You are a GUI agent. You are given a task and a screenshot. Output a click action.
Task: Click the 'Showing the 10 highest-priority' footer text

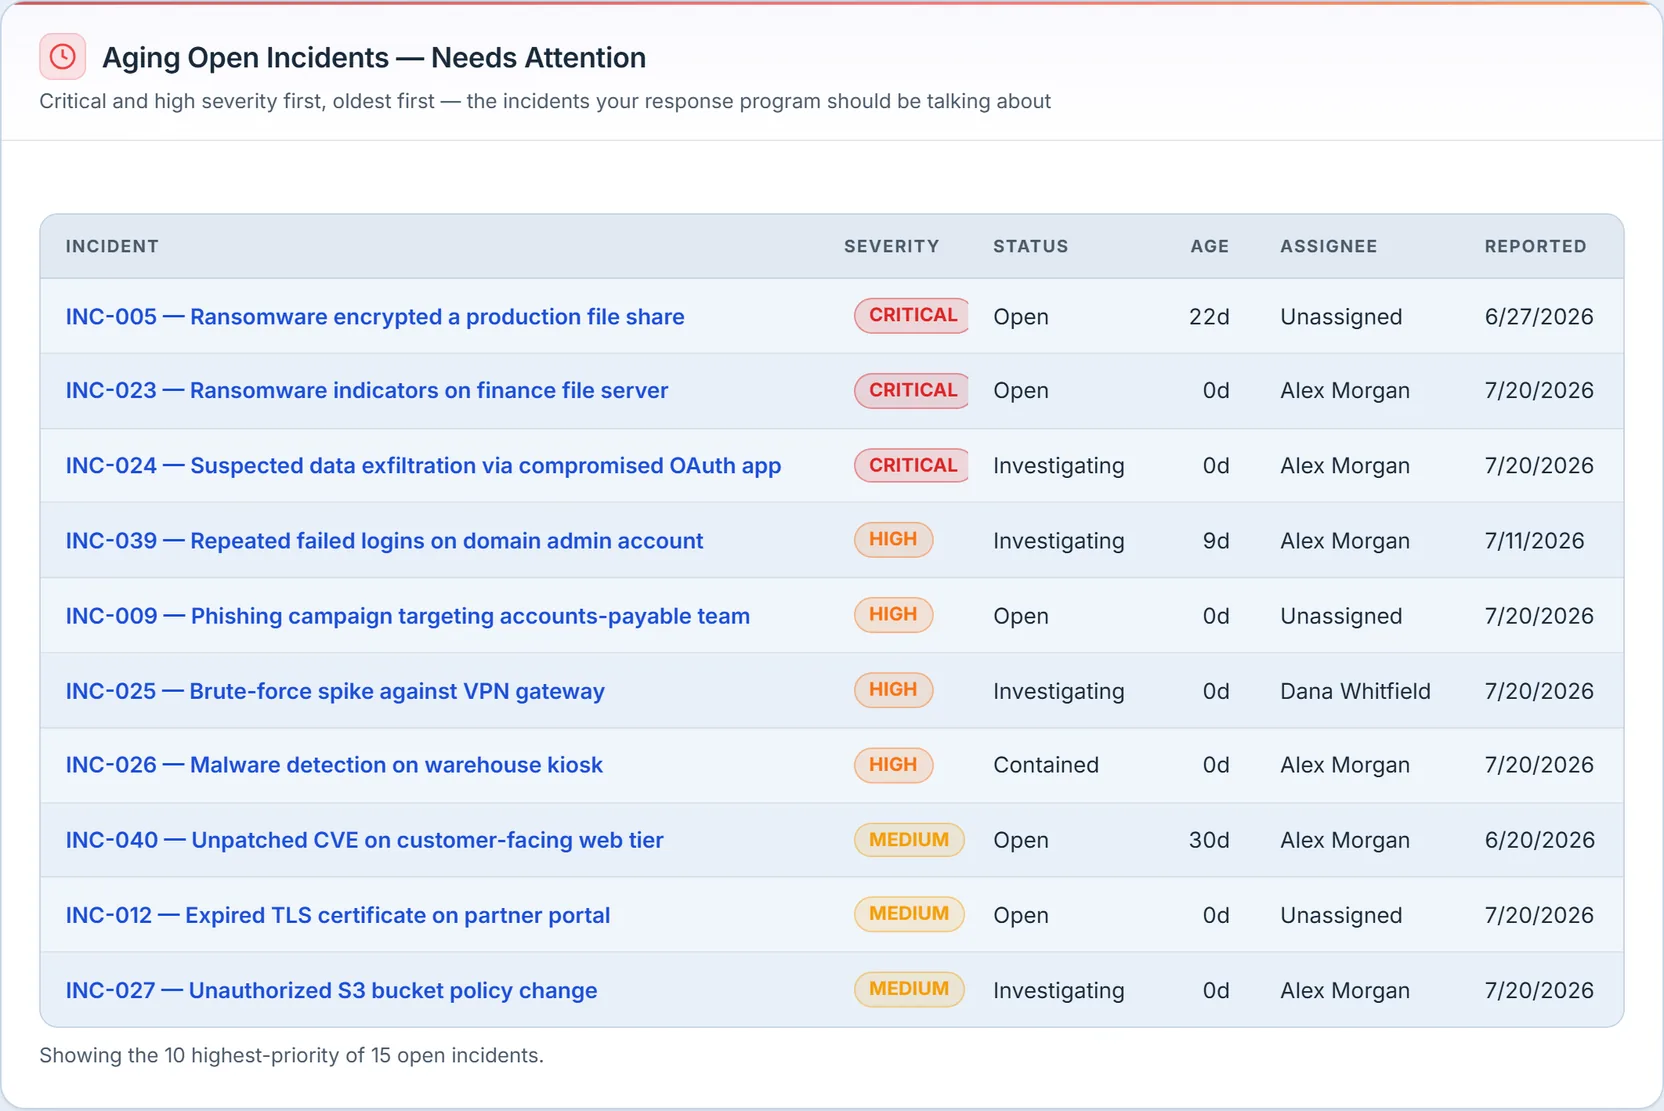pos(291,1055)
